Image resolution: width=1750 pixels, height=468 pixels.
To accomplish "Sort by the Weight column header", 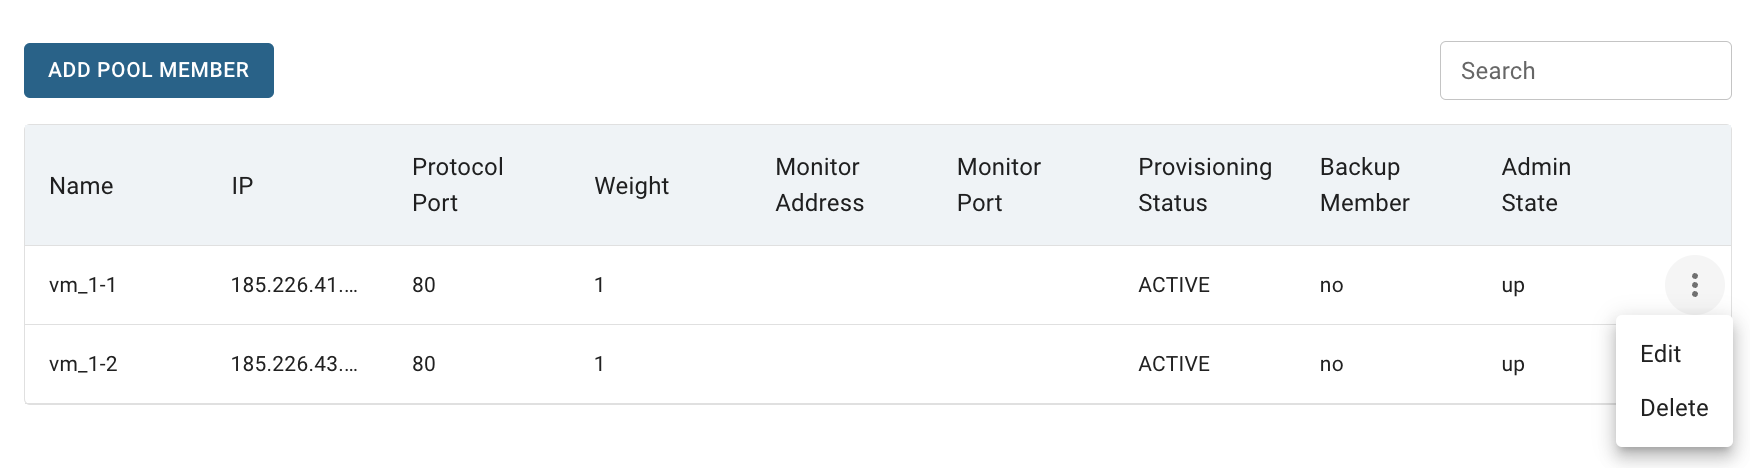I will pos(631,186).
